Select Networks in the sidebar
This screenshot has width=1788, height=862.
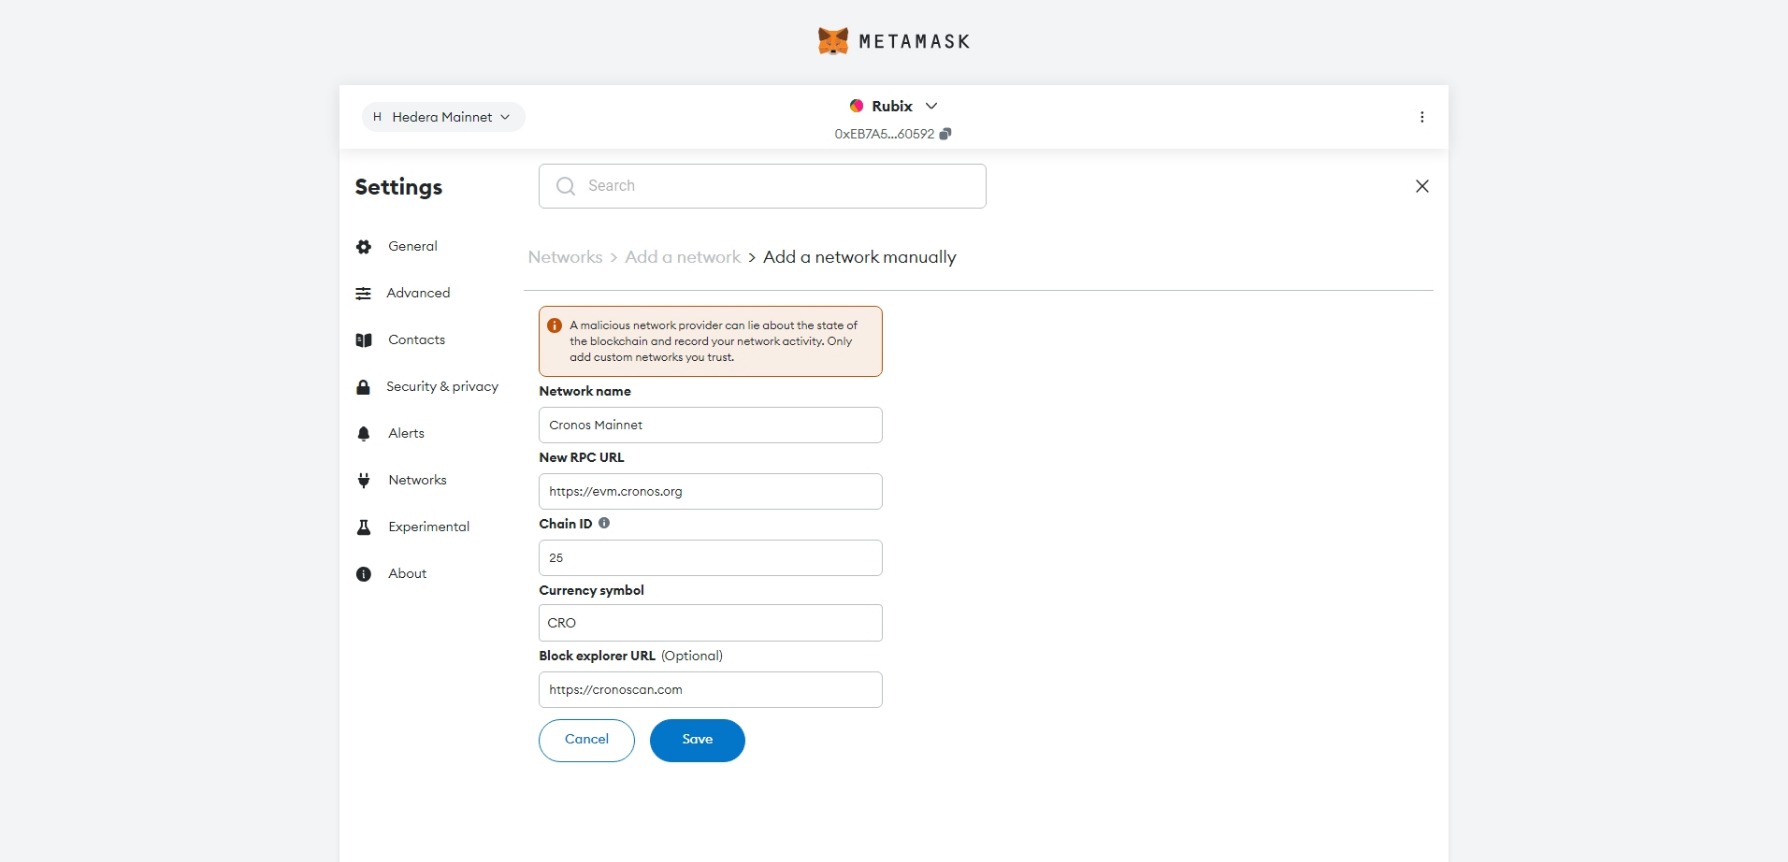point(417,480)
